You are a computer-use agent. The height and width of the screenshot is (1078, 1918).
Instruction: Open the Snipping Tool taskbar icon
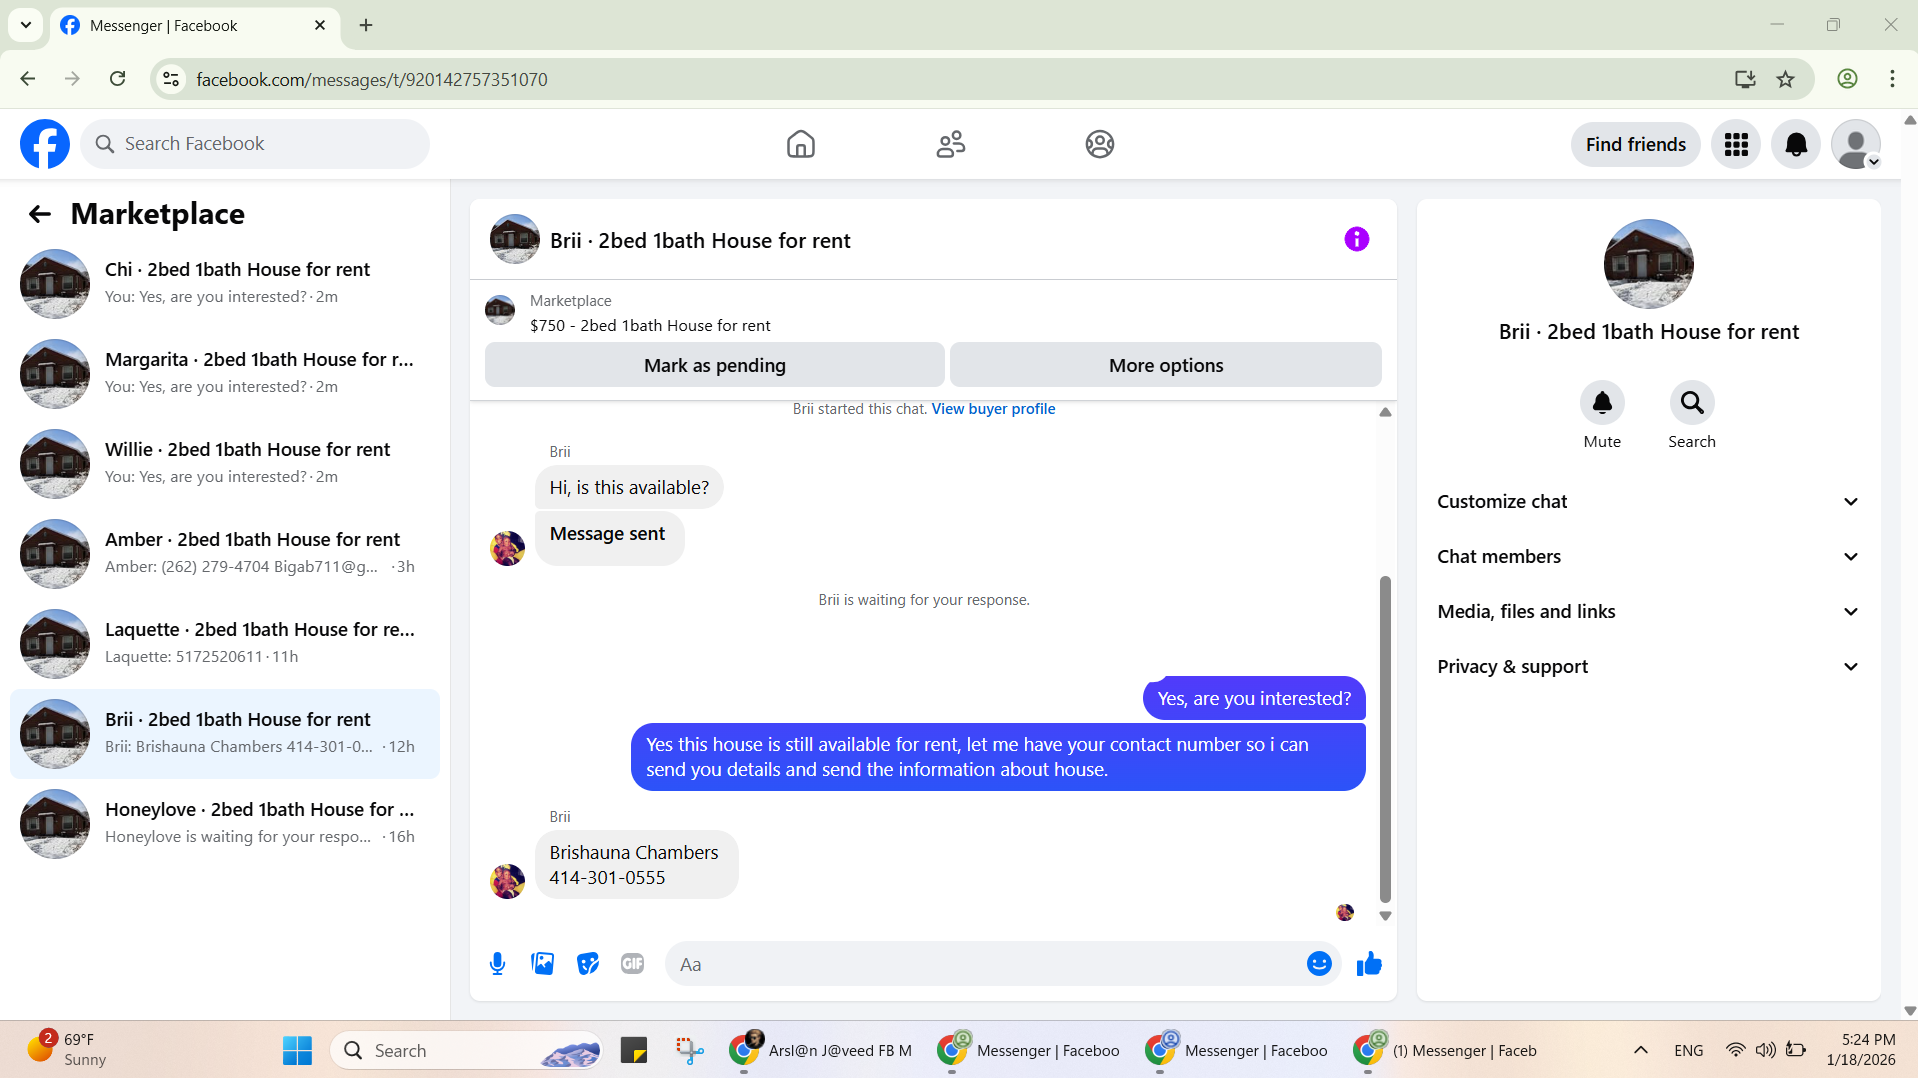pyautogui.click(x=689, y=1050)
